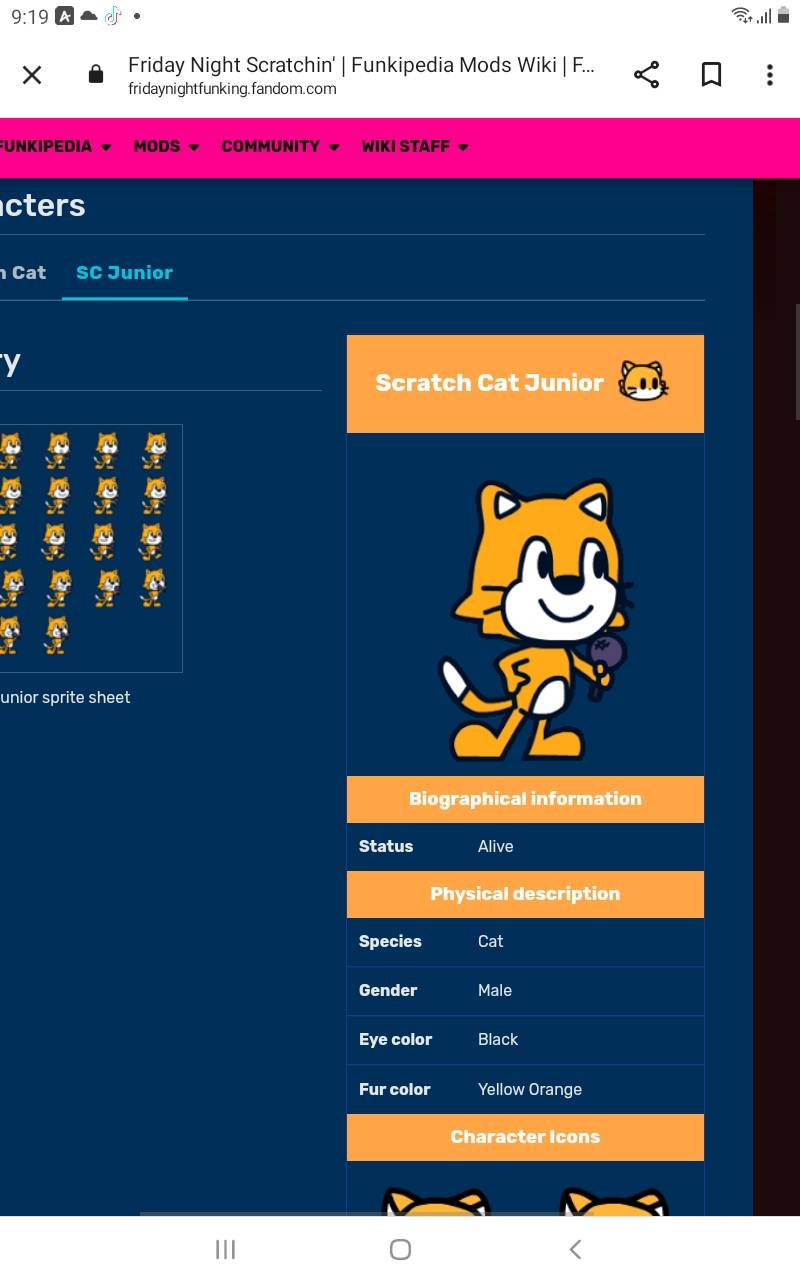This screenshot has height=1280, width=800.
Task: Tap the Eye color label
Action: pos(395,1039)
